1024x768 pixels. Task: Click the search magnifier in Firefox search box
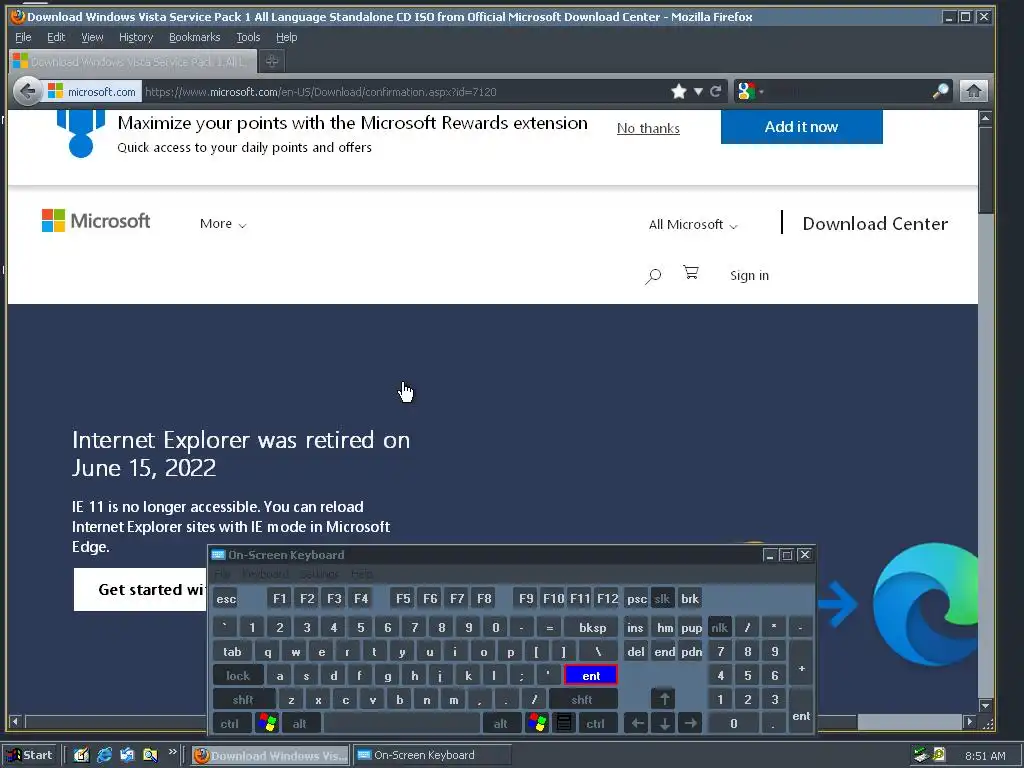pos(940,91)
